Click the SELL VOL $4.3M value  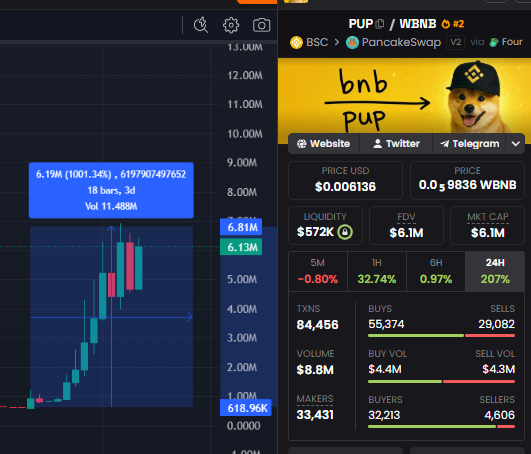point(498,369)
